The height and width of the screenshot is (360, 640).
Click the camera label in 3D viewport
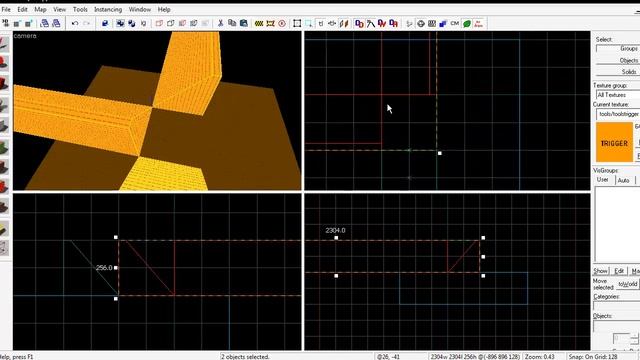coord(25,36)
